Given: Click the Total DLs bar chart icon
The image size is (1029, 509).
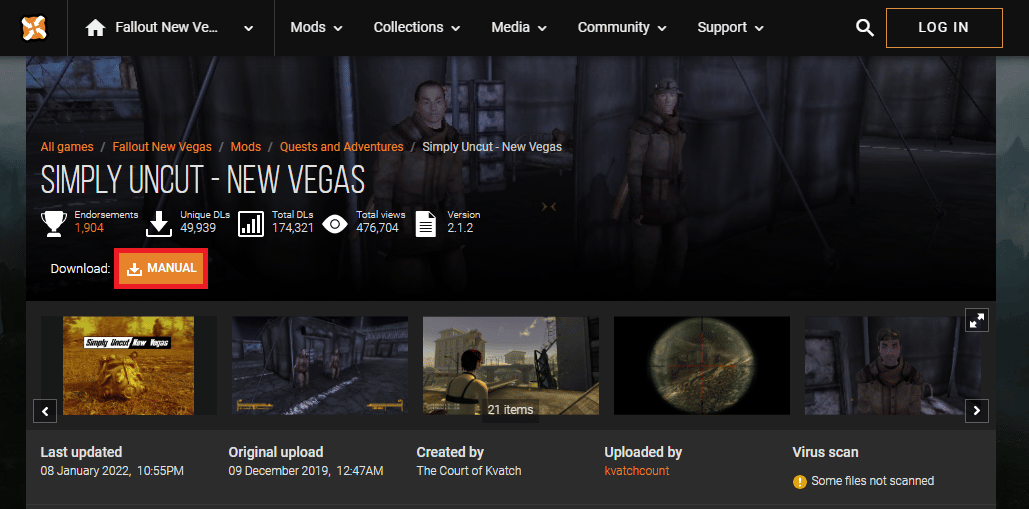Looking at the screenshot, I should (x=251, y=224).
